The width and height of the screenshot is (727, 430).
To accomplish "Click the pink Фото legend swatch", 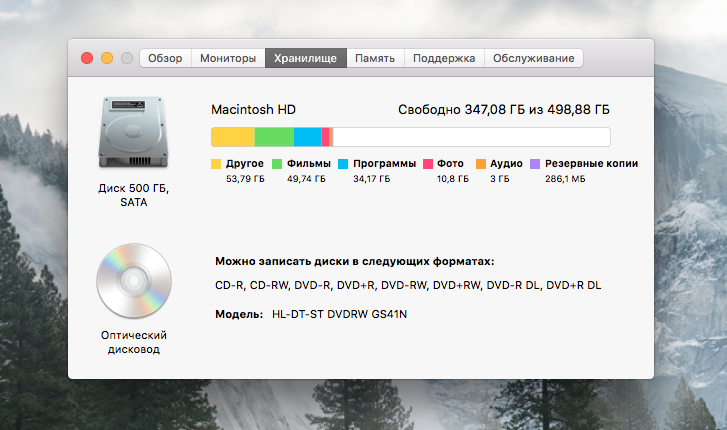I will (428, 164).
